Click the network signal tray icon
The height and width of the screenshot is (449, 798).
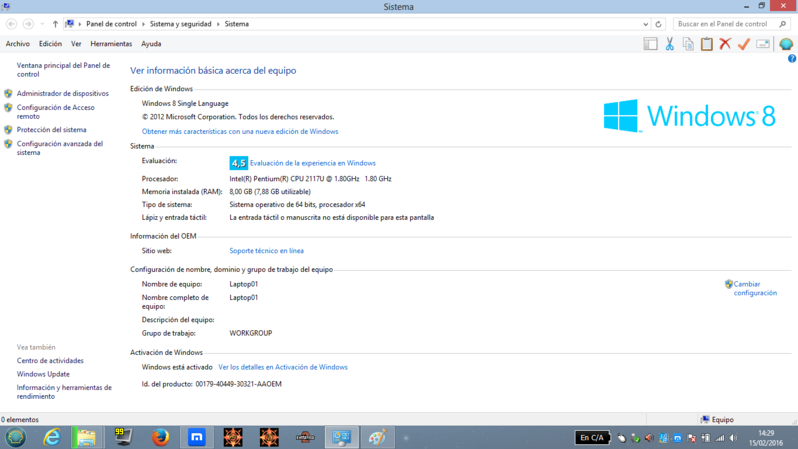click(x=720, y=438)
